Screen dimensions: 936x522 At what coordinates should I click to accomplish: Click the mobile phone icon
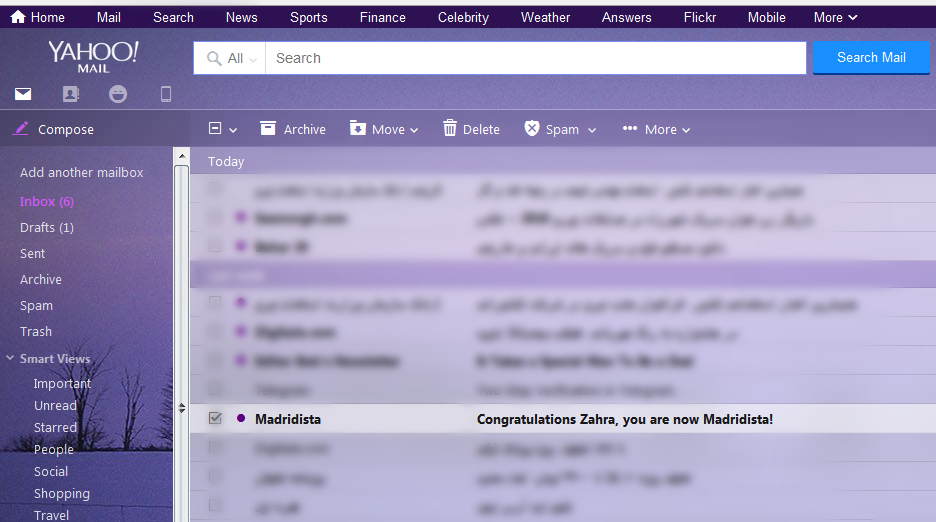[166, 94]
